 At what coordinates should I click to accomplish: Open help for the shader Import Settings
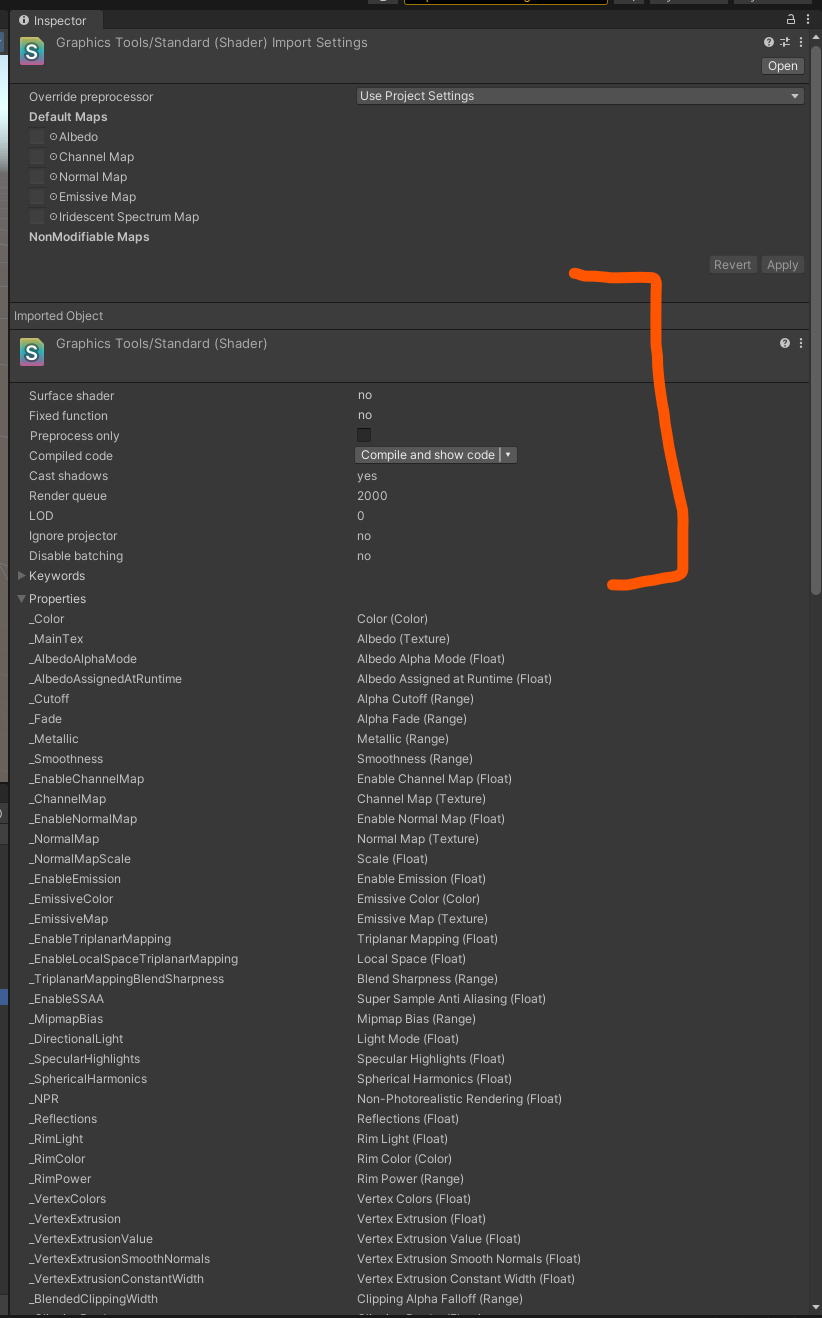coord(767,42)
